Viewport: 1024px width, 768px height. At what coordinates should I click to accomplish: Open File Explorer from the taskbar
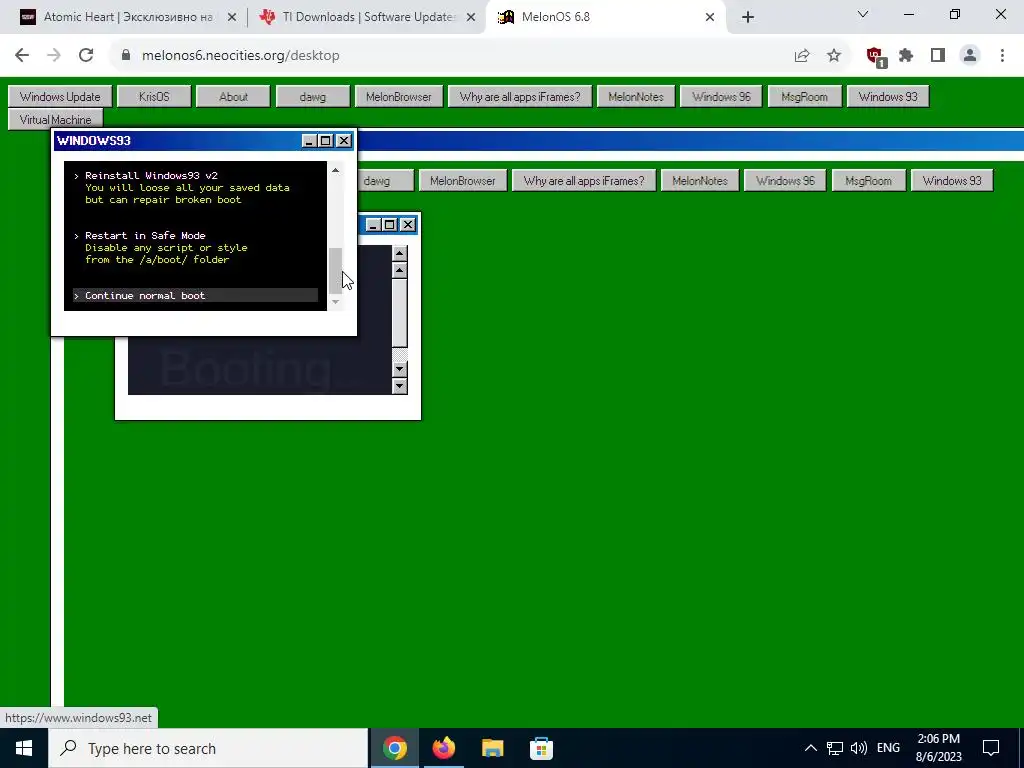492,748
